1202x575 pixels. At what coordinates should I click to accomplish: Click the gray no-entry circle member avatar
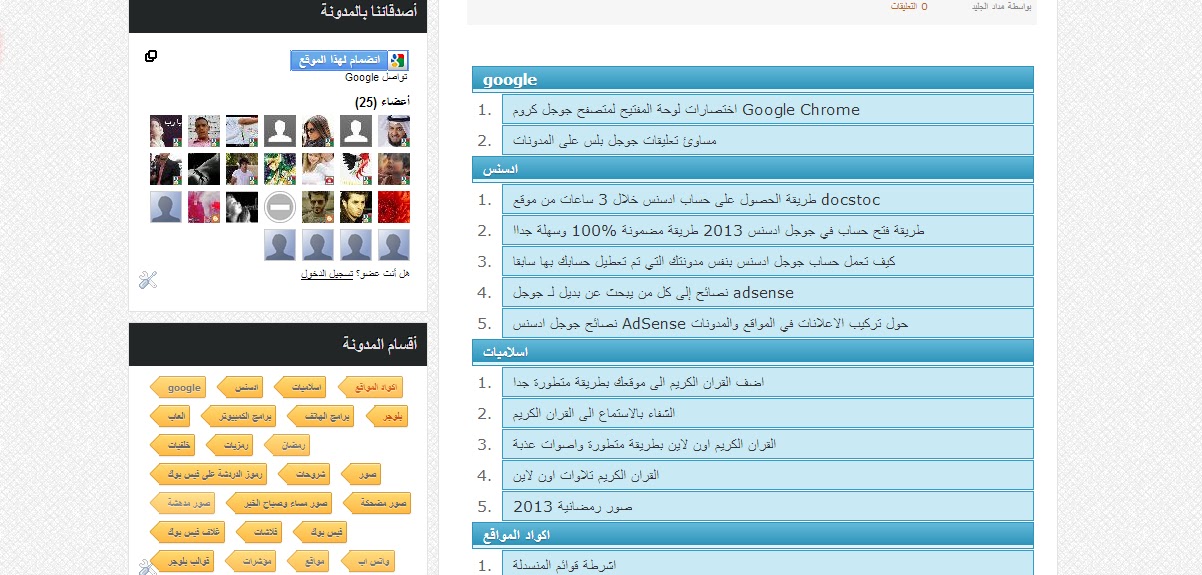[280, 208]
